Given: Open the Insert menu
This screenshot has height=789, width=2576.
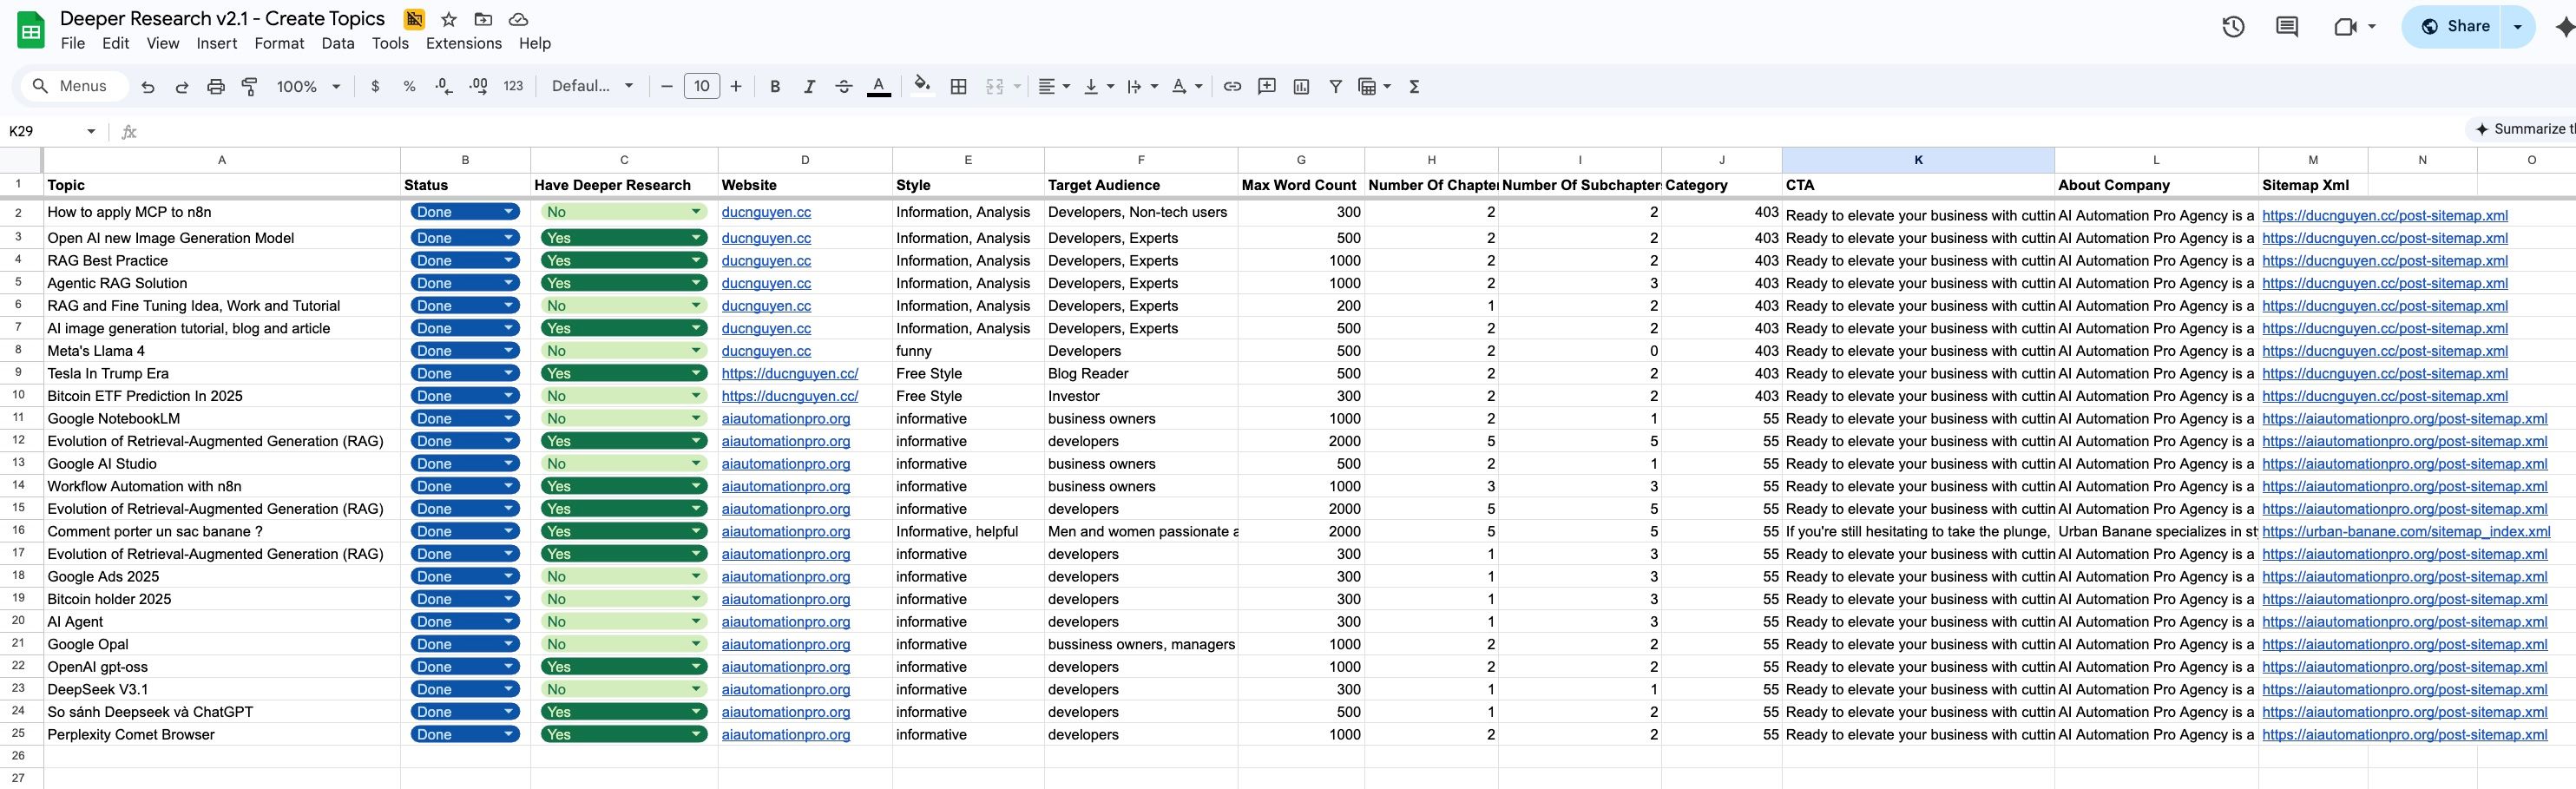Looking at the screenshot, I should click(217, 43).
